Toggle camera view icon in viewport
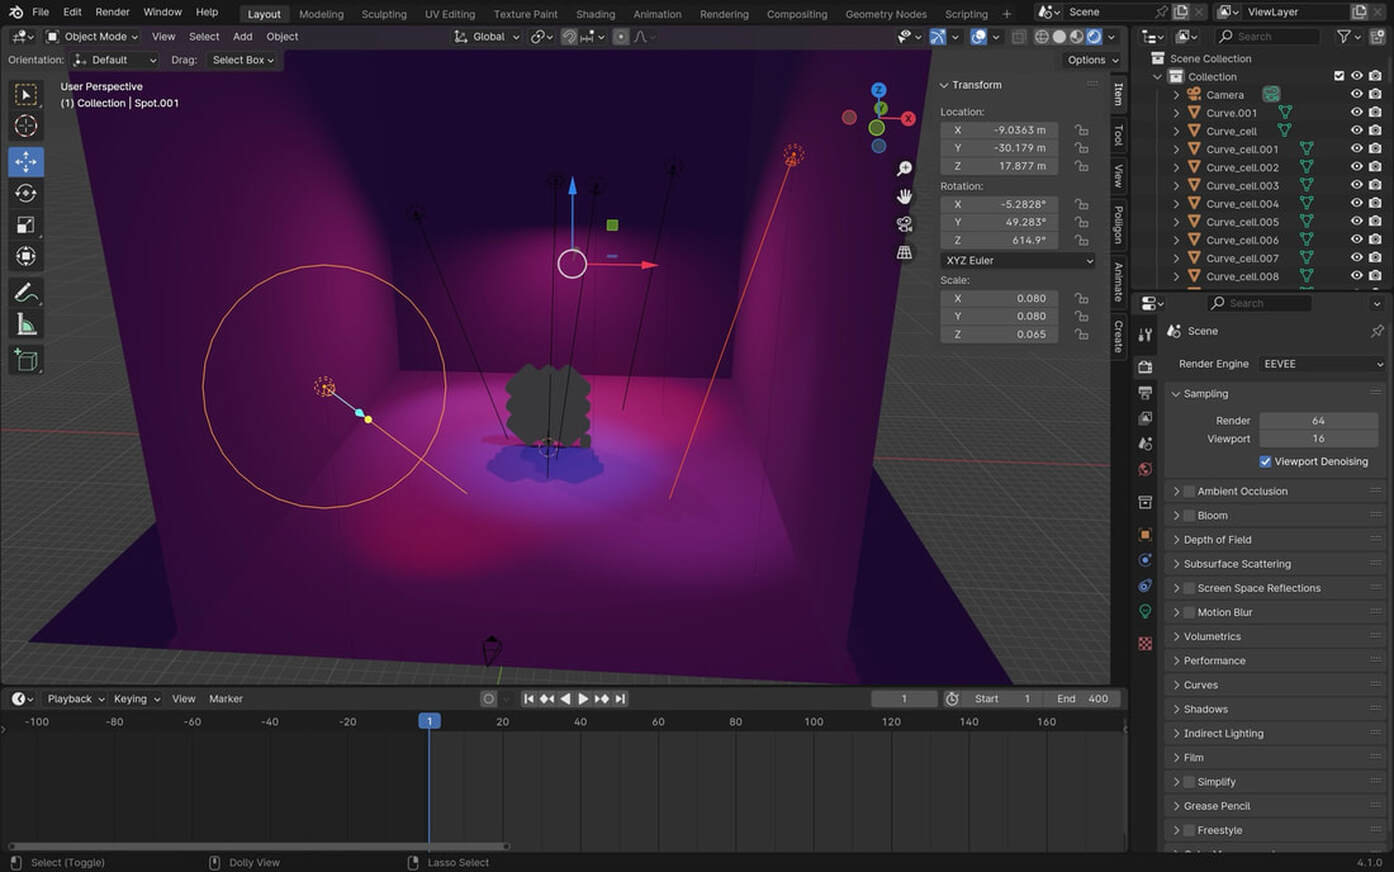 click(904, 224)
